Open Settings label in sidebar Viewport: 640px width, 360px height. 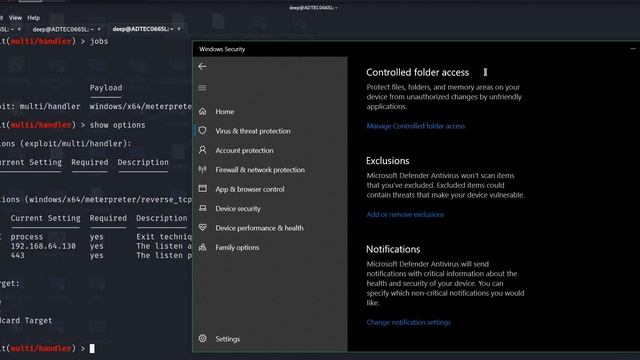click(x=228, y=339)
